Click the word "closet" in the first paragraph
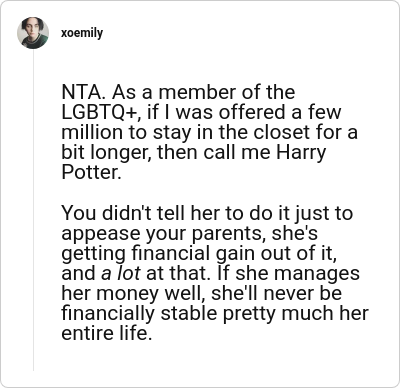The width and height of the screenshot is (400, 388). [x=277, y=132]
